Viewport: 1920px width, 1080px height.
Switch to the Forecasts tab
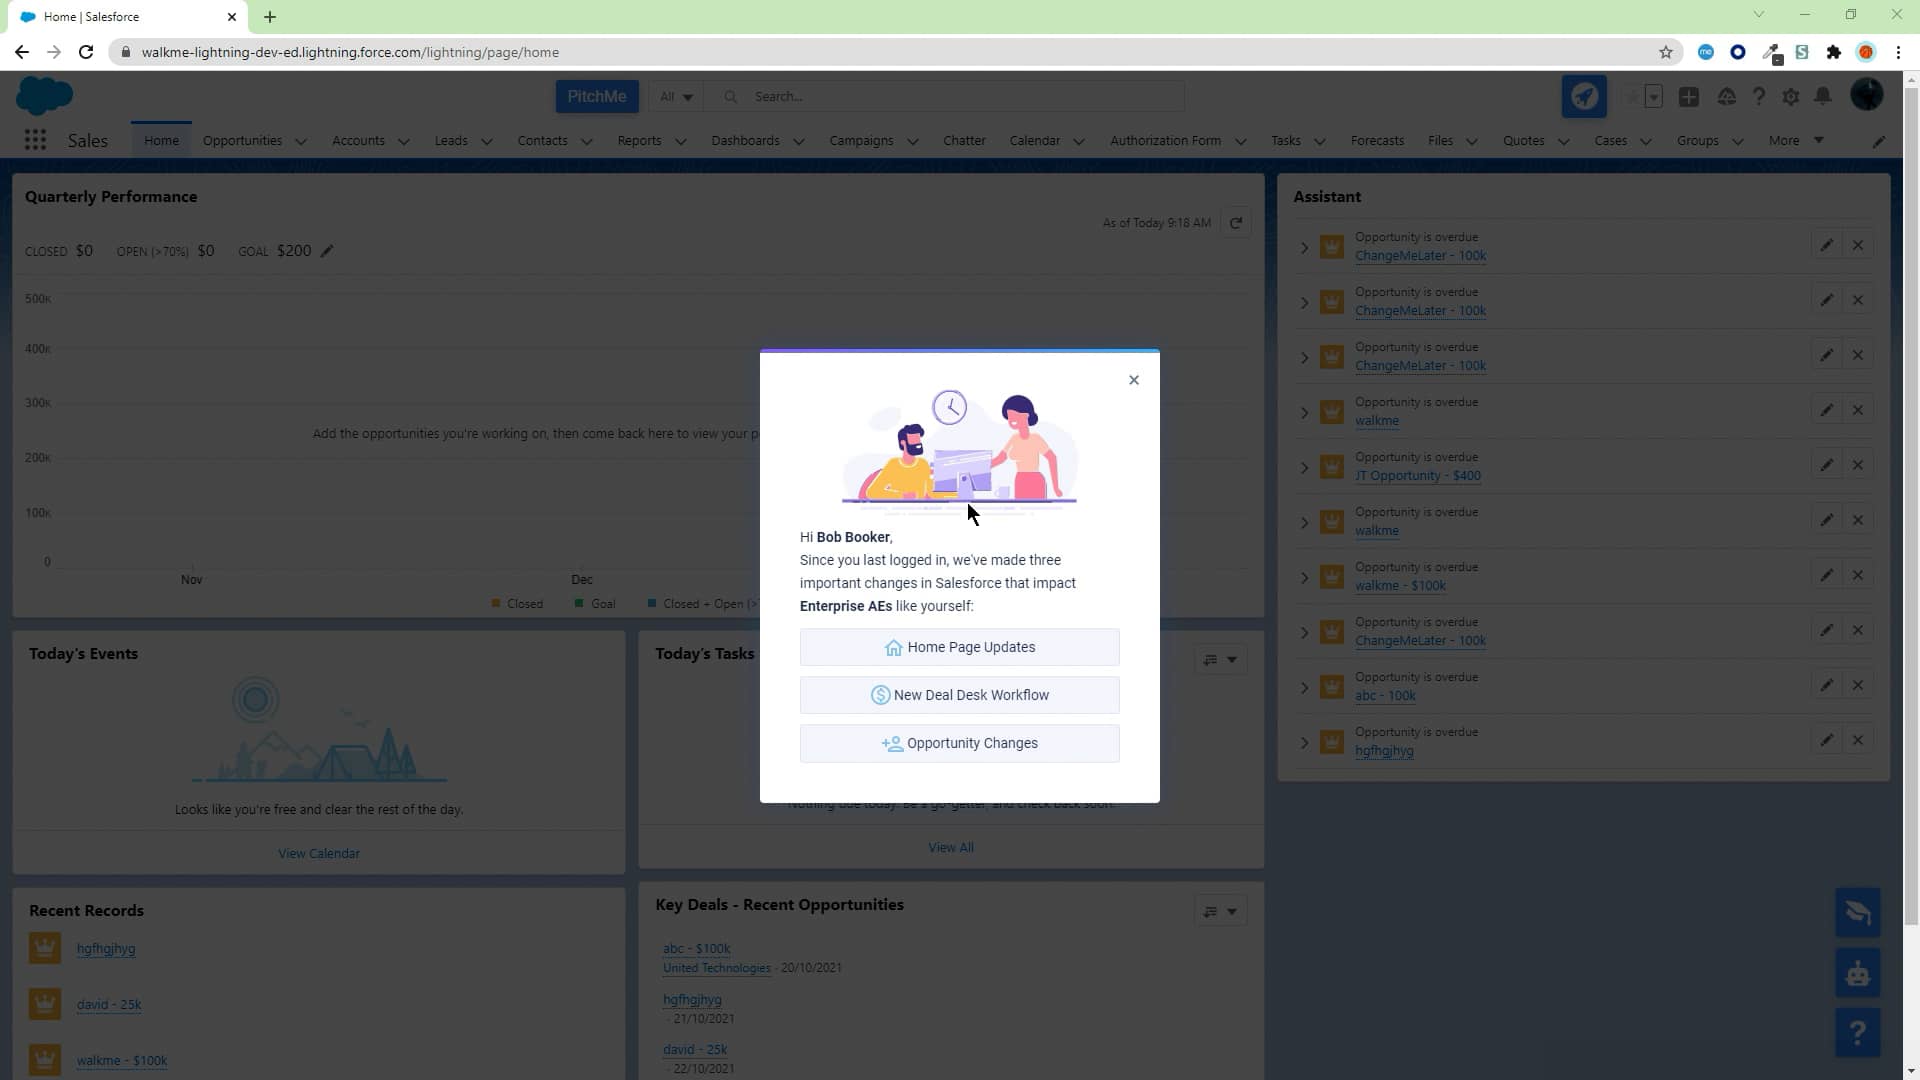point(1377,140)
